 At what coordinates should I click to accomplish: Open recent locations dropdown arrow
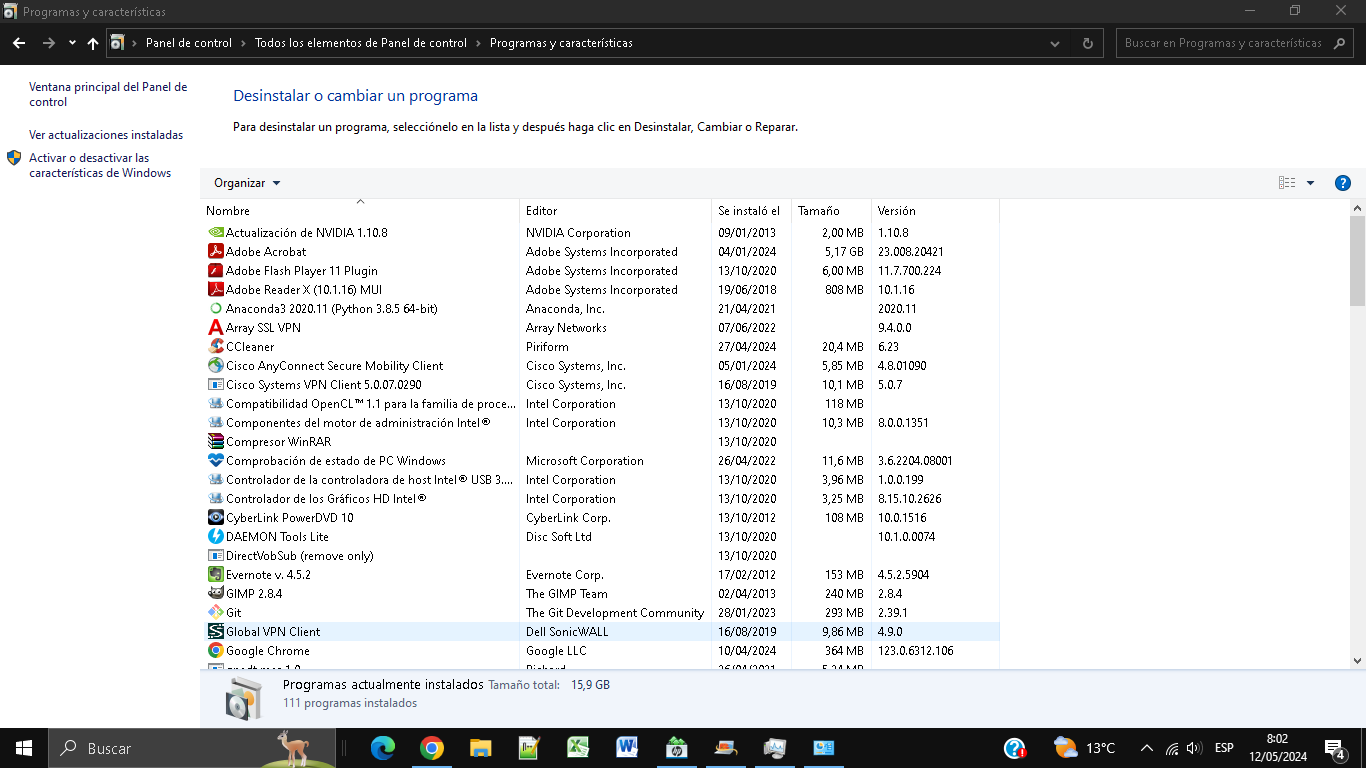pyautogui.click(x=72, y=43)
